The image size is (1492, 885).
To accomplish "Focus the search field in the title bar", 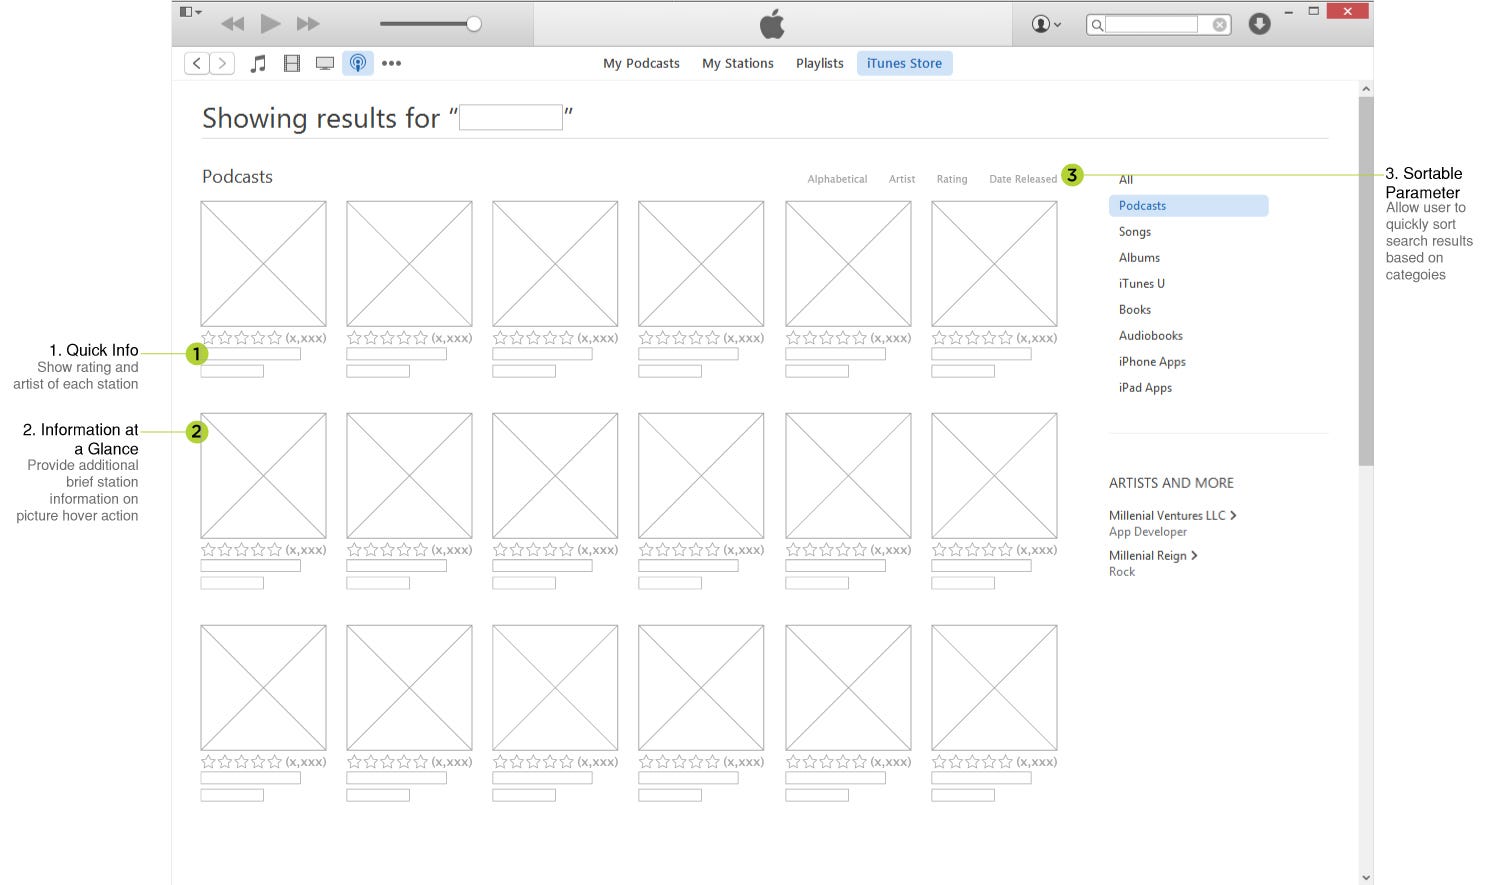I will coord(1151,24).
